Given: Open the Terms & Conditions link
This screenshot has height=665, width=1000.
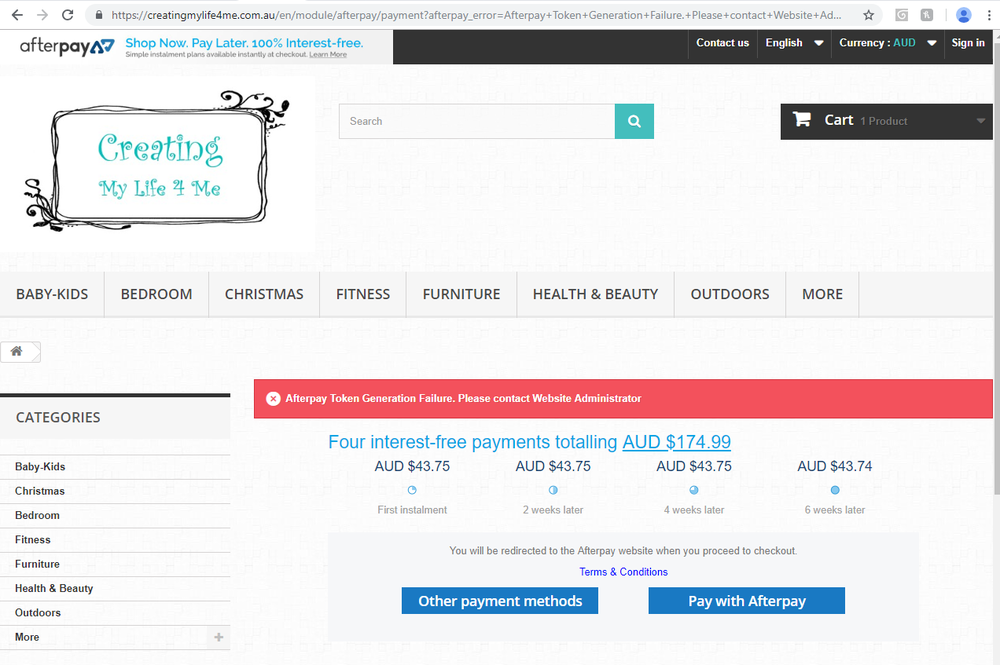Looking at the screenshot, I should click(x=623, y=571).
